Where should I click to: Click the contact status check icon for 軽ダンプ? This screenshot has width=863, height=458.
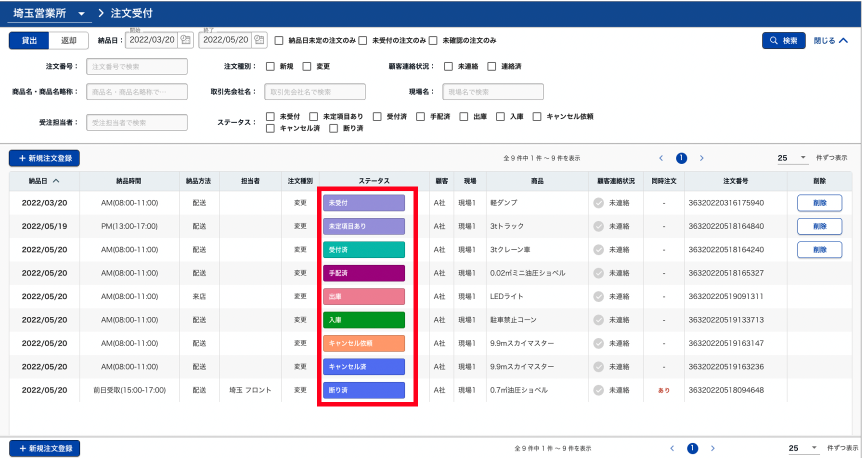(599, 203)
